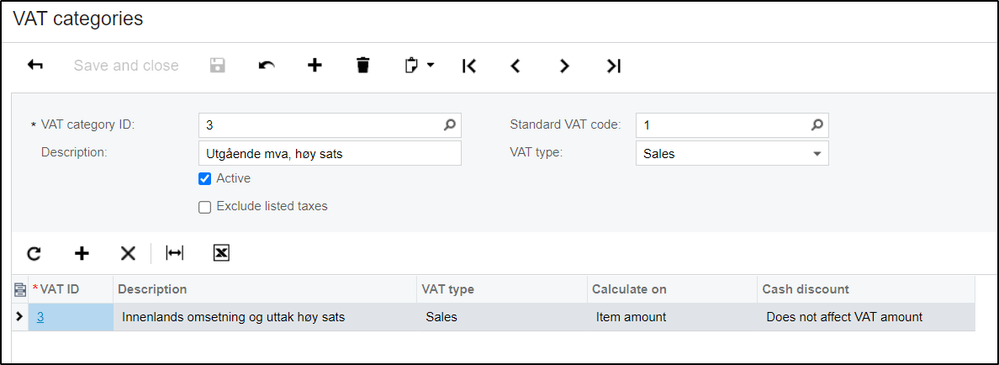This screenshot has height=365, width=999.
Task: Click the VAT type column header
Action: 502,289
